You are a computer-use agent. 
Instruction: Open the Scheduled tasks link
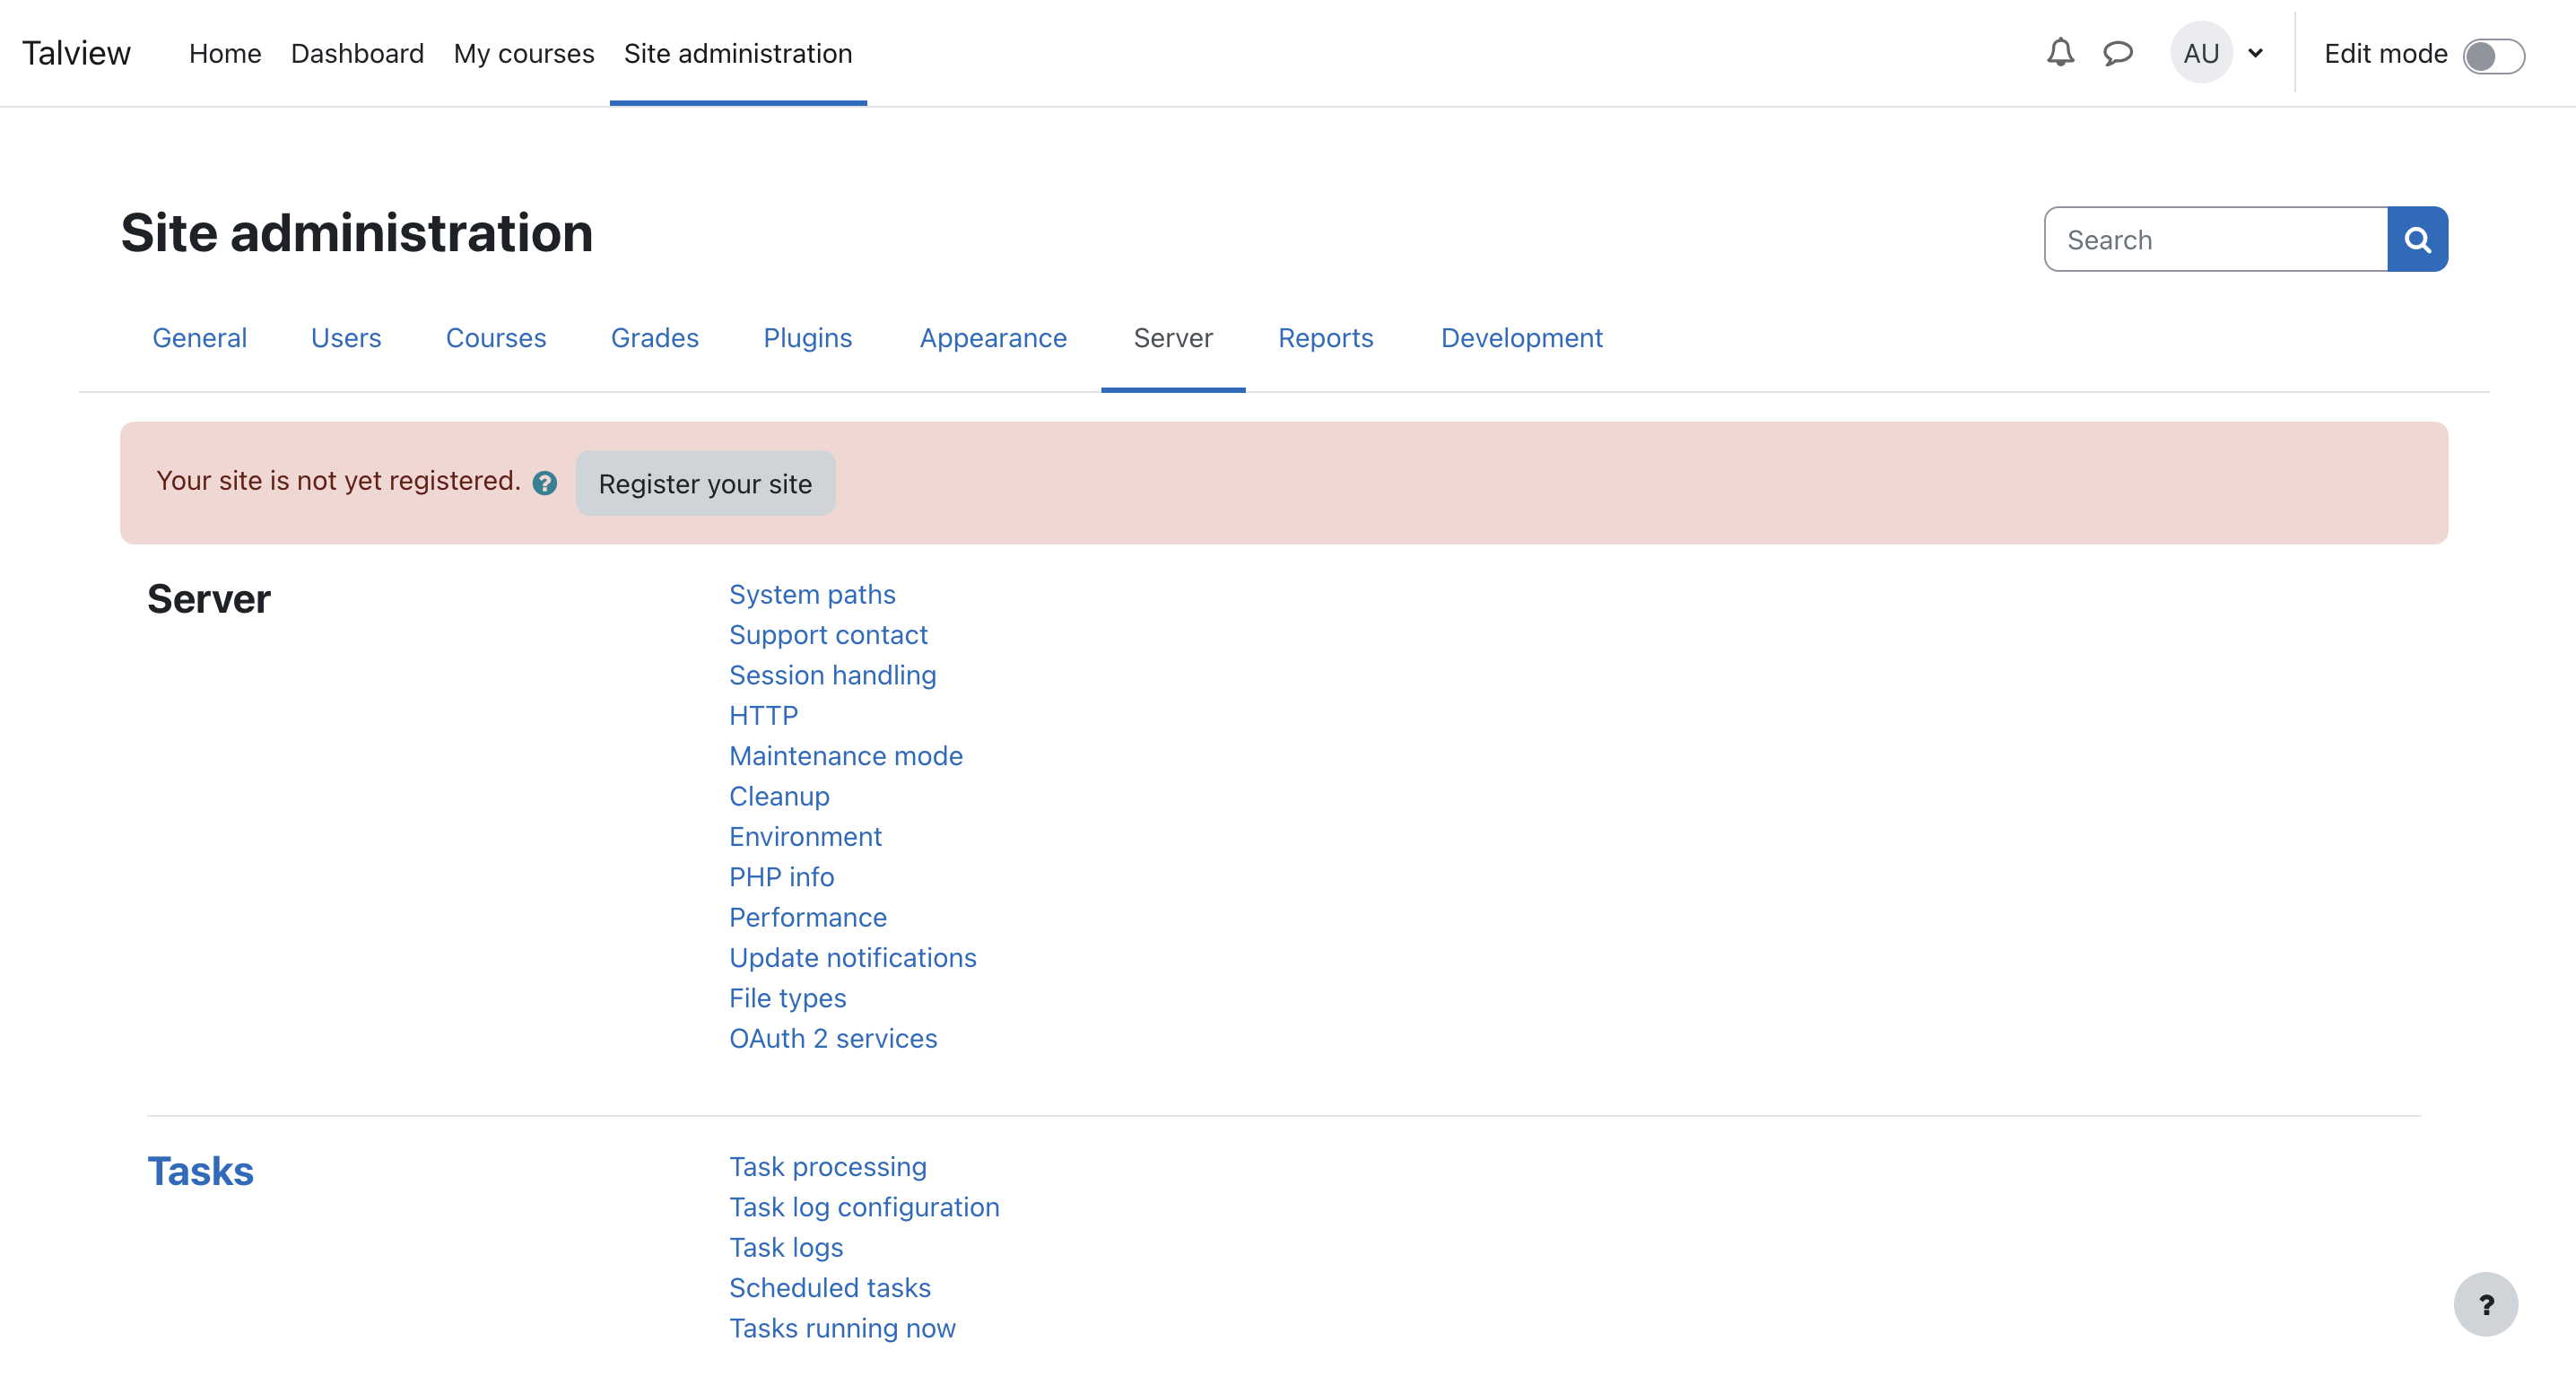[x=829, y=1287]
